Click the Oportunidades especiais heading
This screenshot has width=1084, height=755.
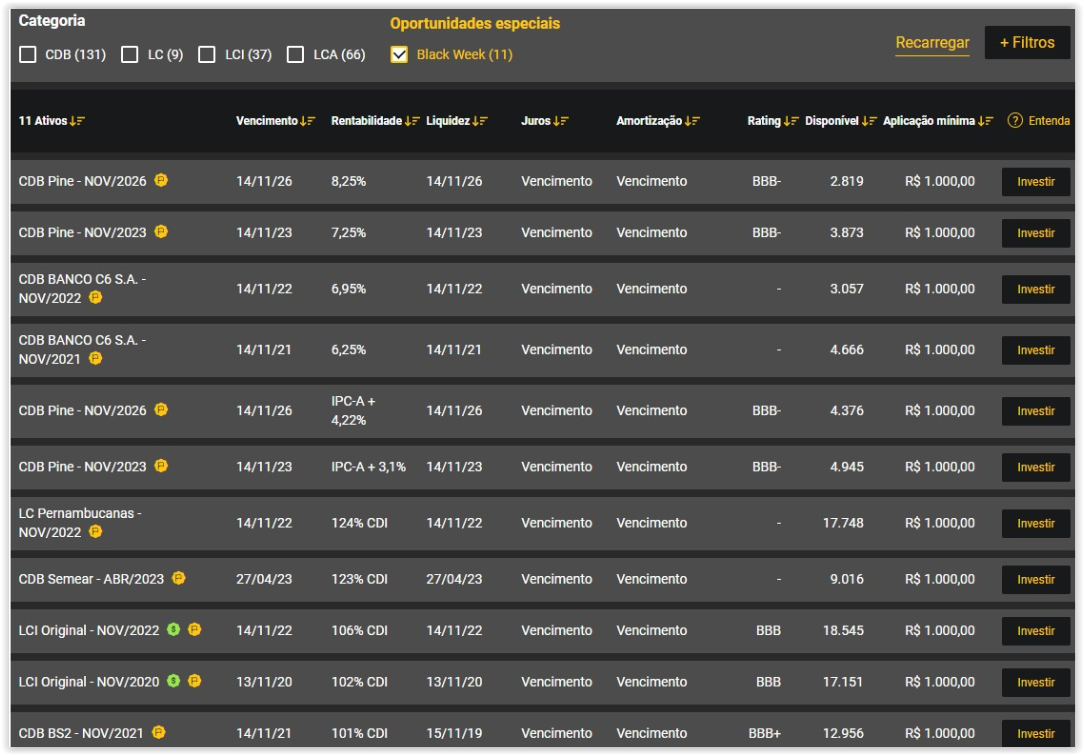475,24
